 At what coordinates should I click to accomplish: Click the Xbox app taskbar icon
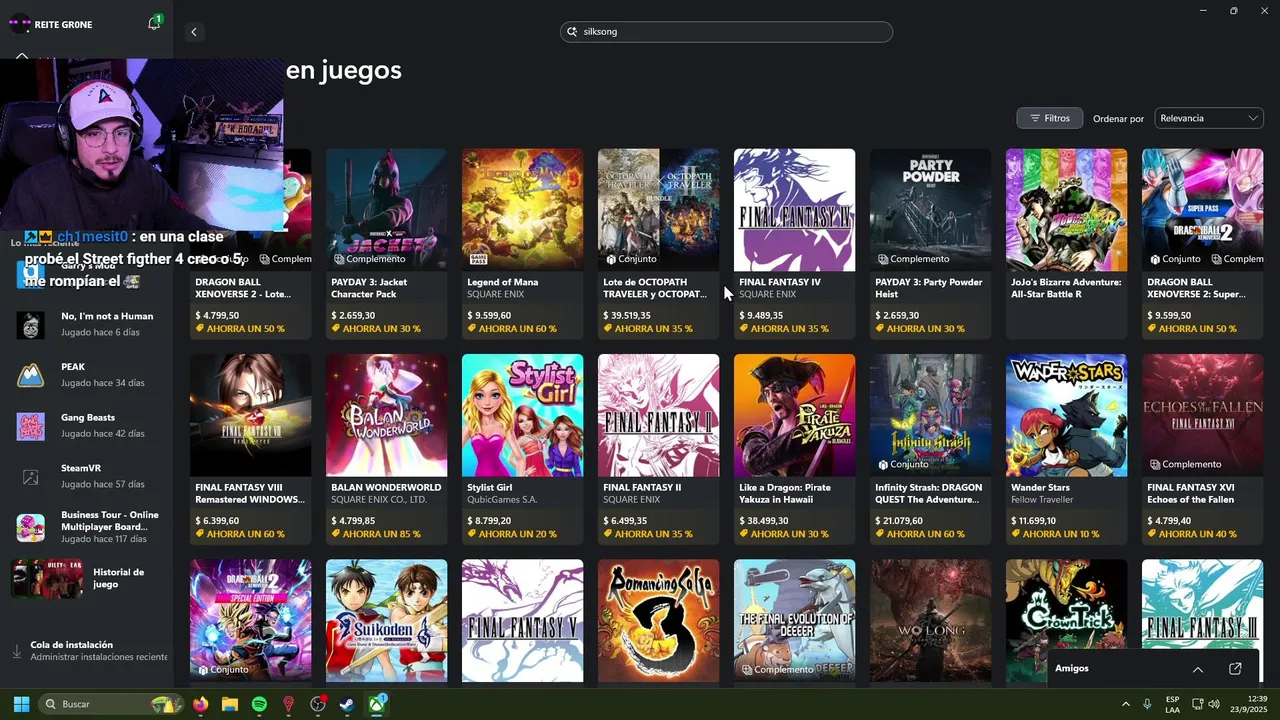378,704
